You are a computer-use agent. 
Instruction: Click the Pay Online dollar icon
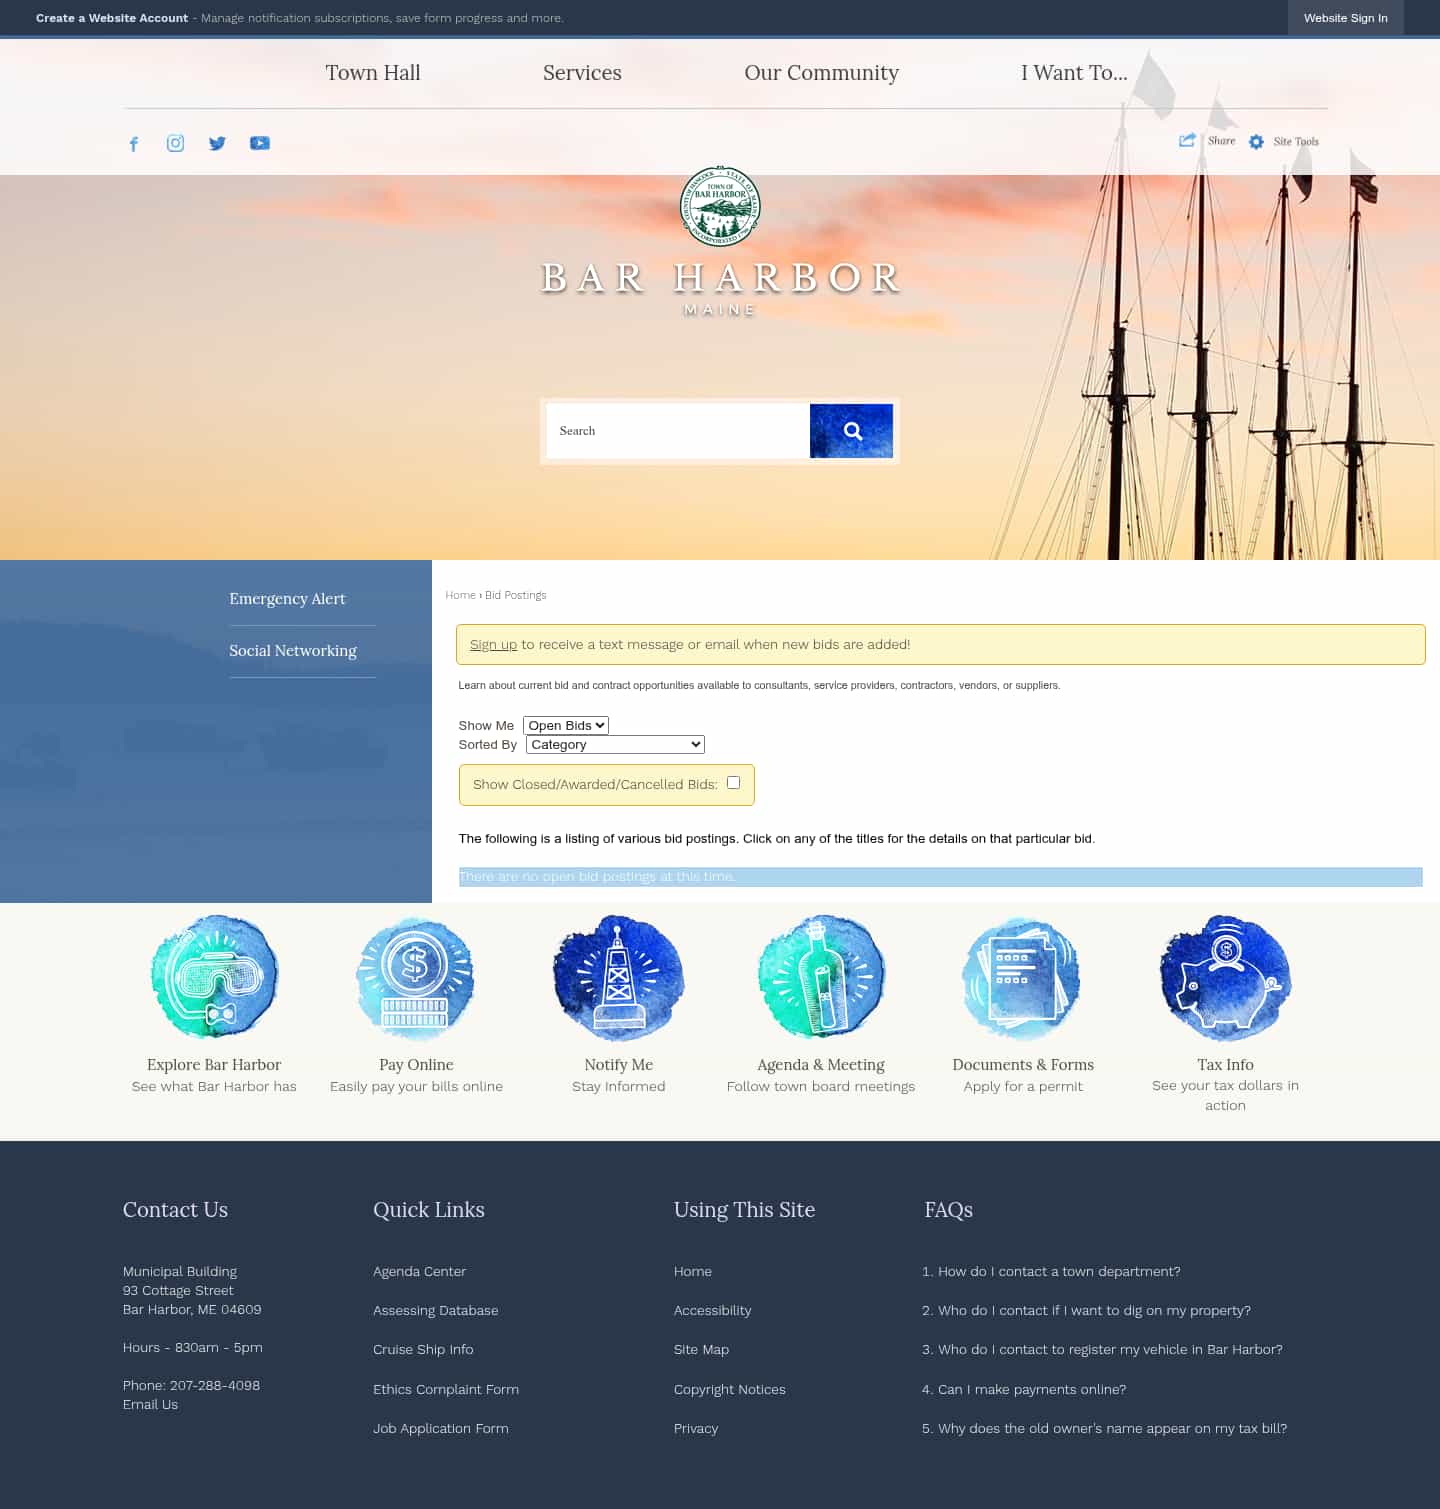point(416,979)
